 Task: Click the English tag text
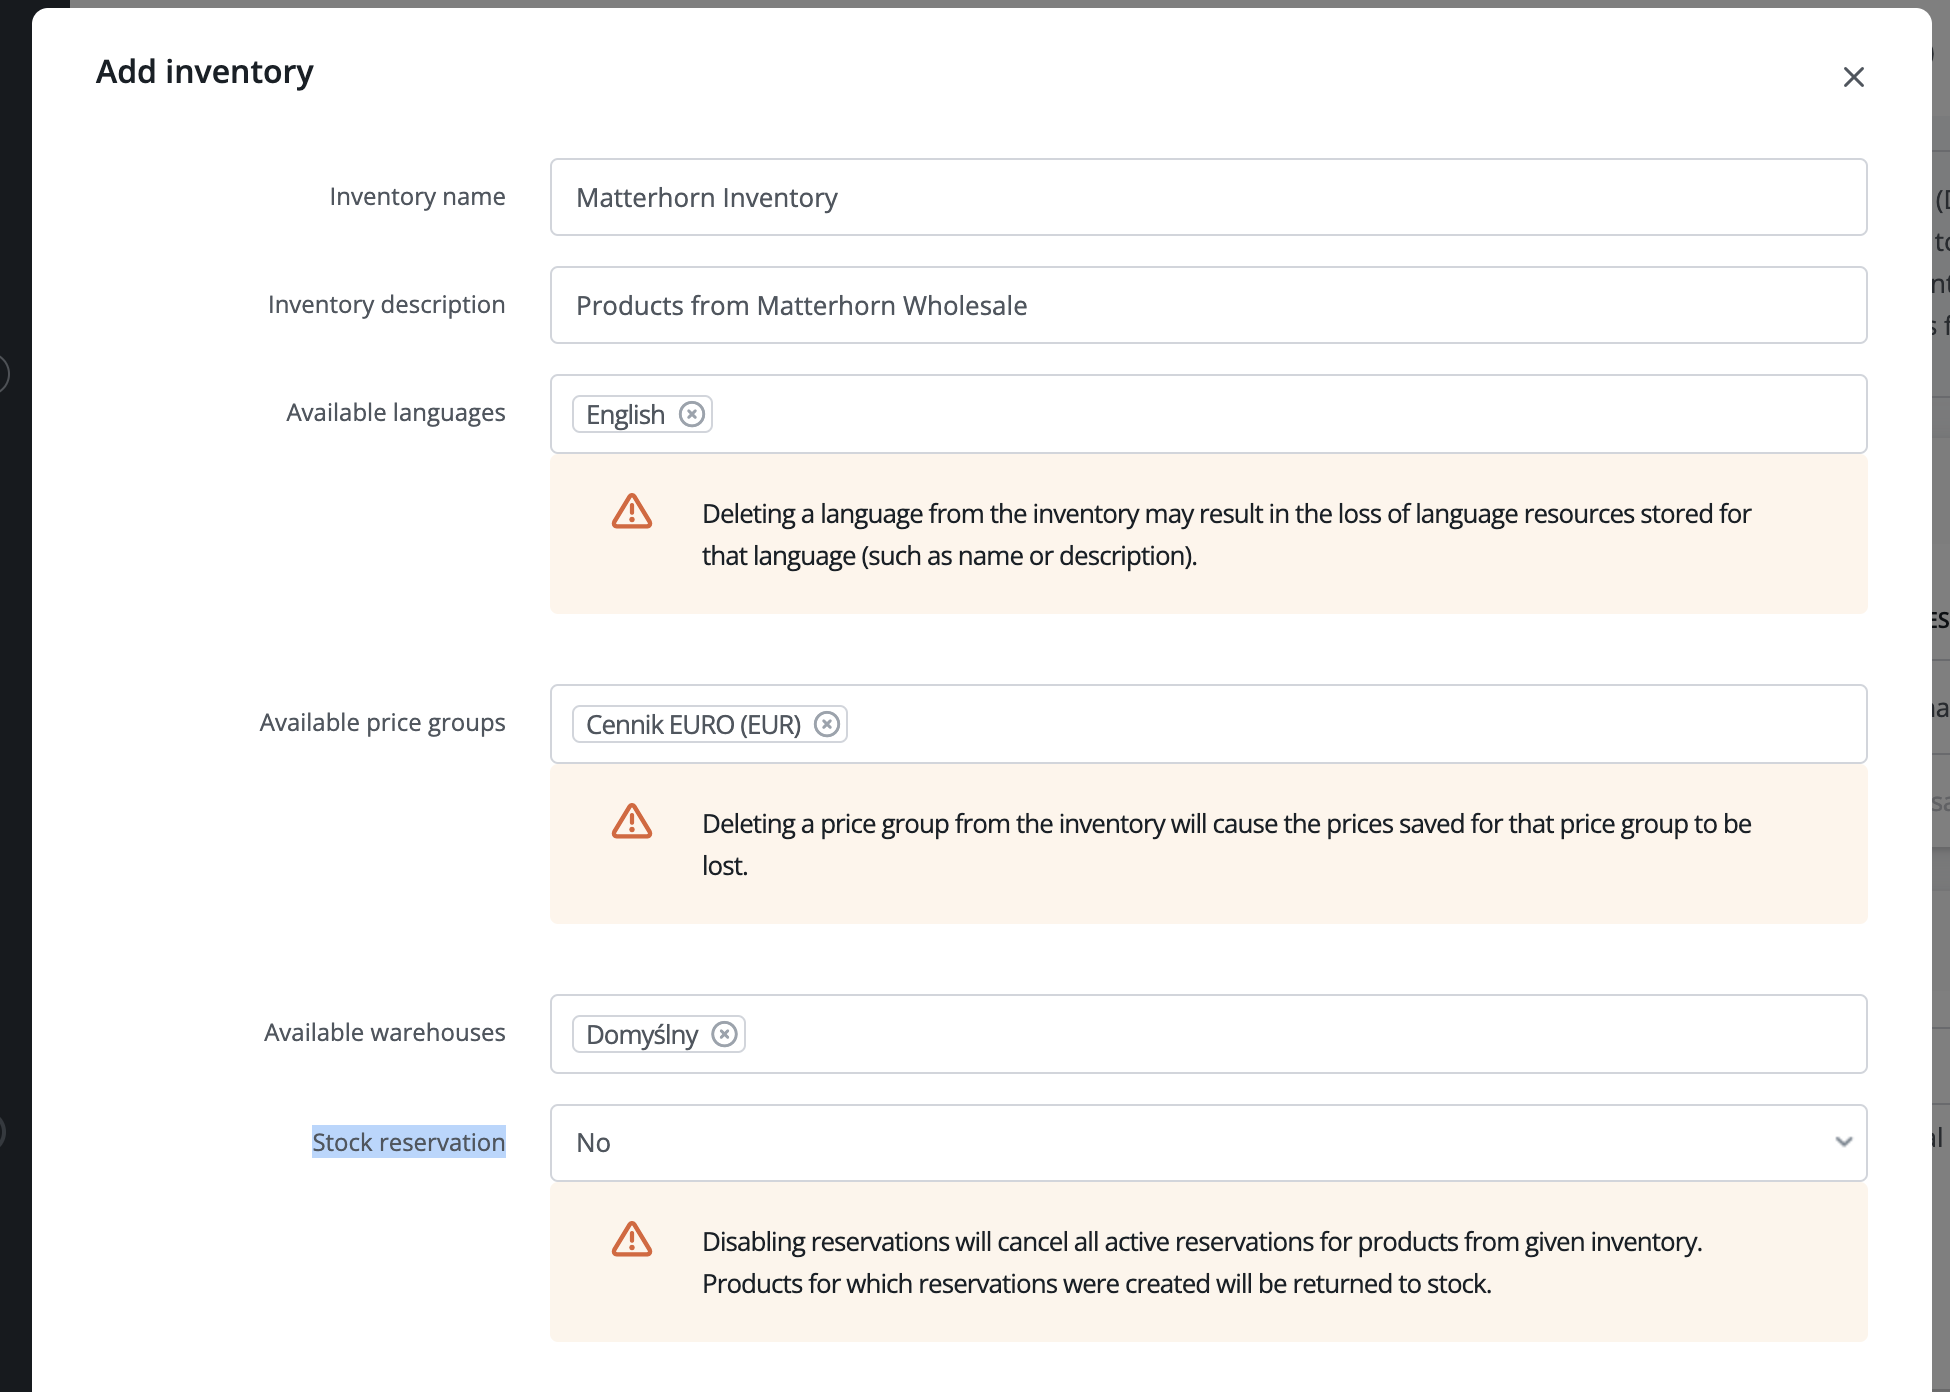625,415
